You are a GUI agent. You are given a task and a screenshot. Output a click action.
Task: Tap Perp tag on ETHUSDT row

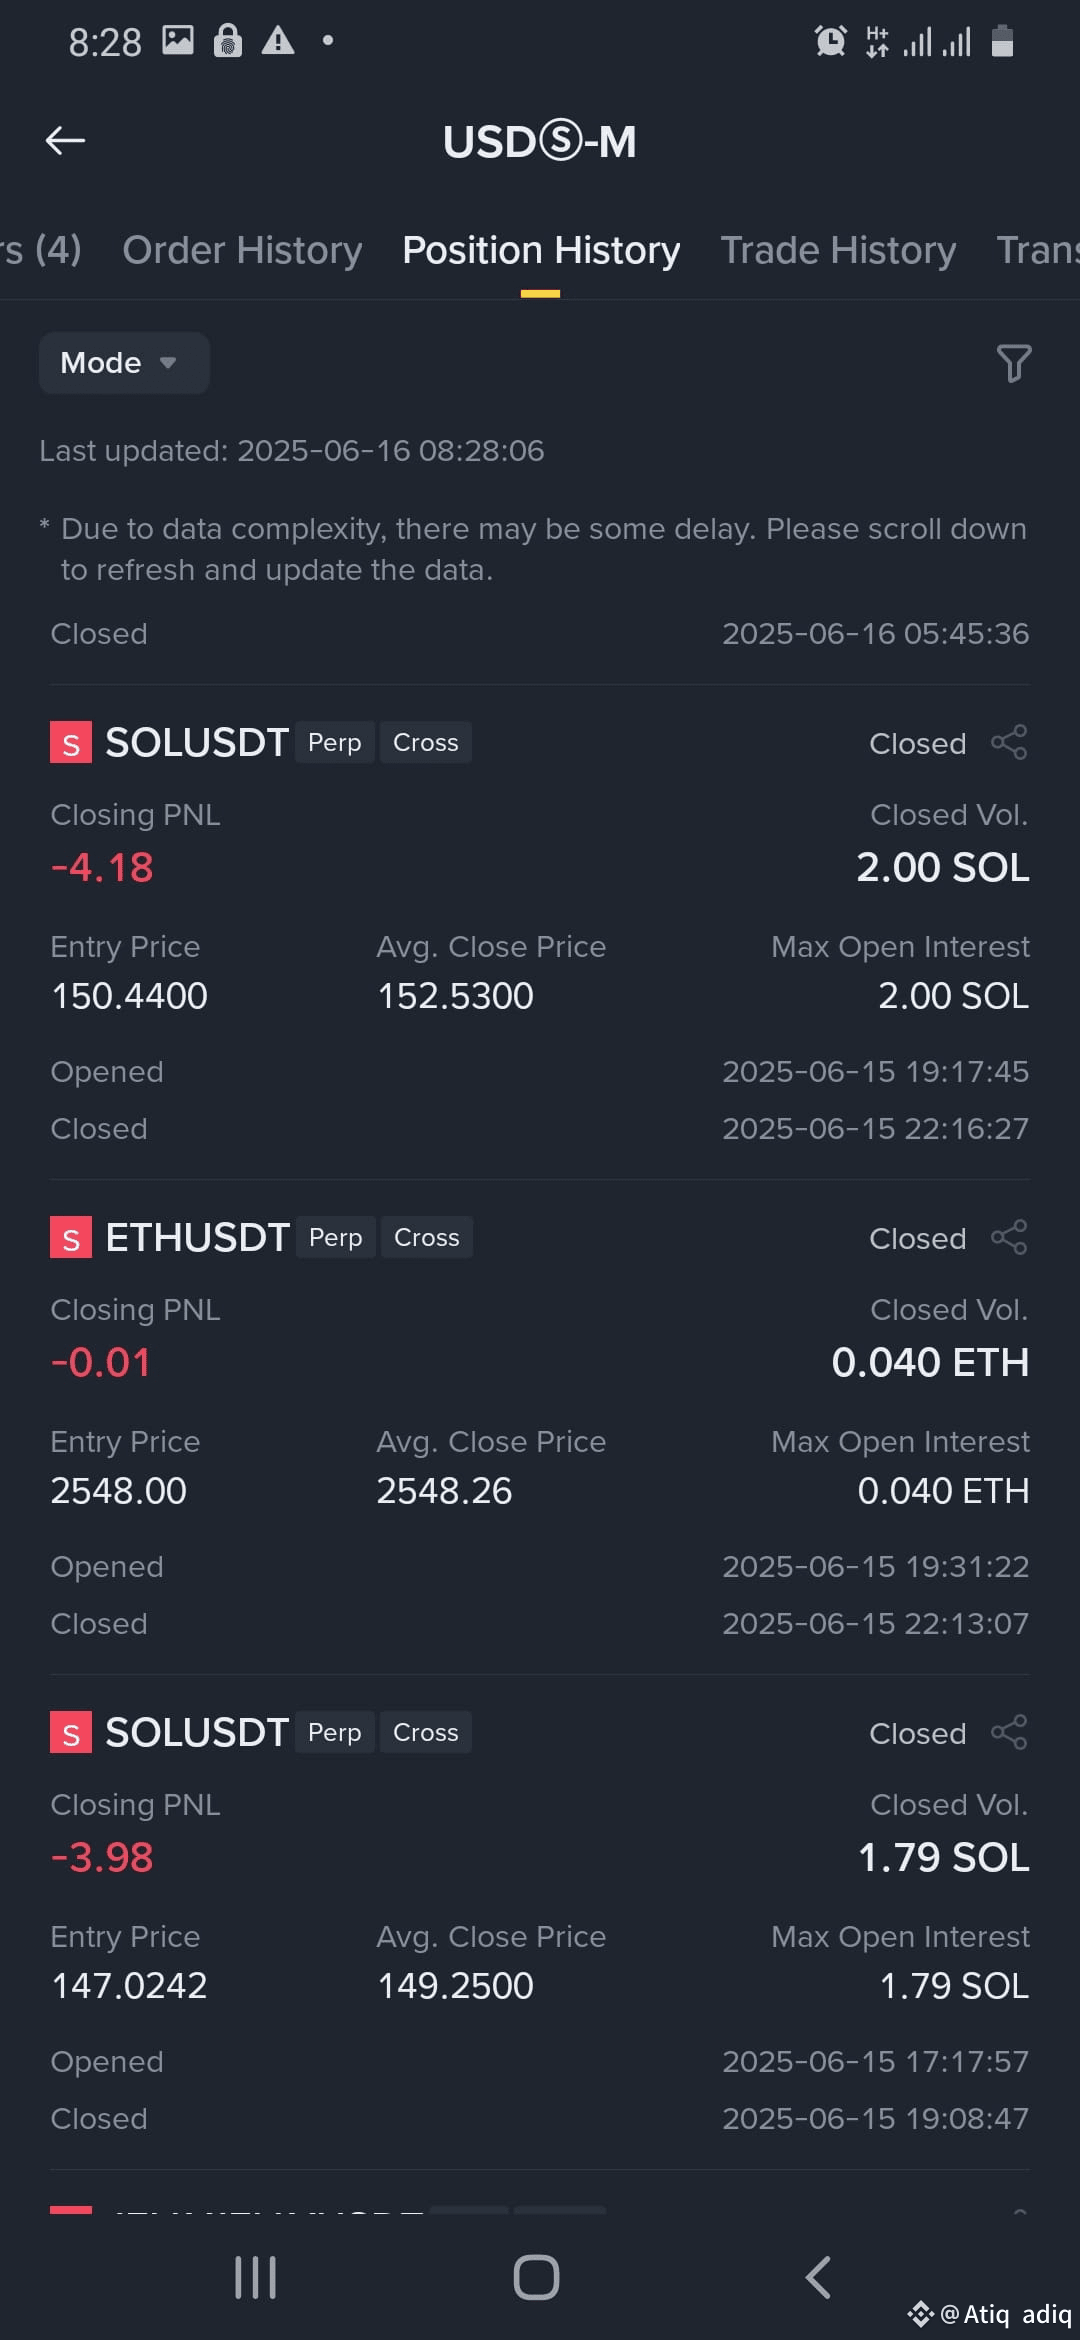tap(336, 1238)
